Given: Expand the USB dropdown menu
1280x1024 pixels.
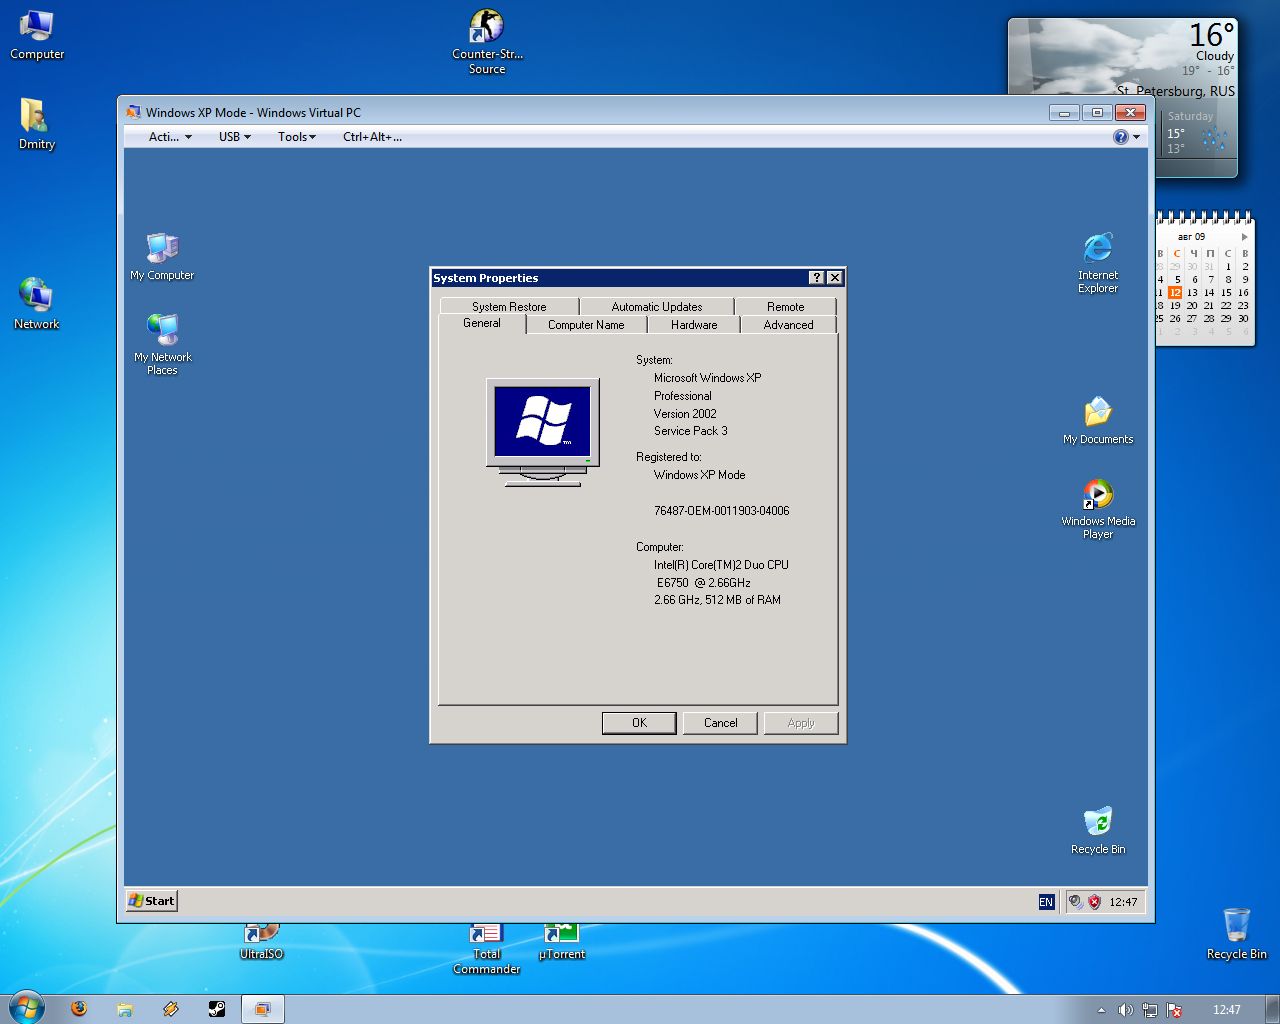Looking at the screenshot, I should tap(235, 137).
